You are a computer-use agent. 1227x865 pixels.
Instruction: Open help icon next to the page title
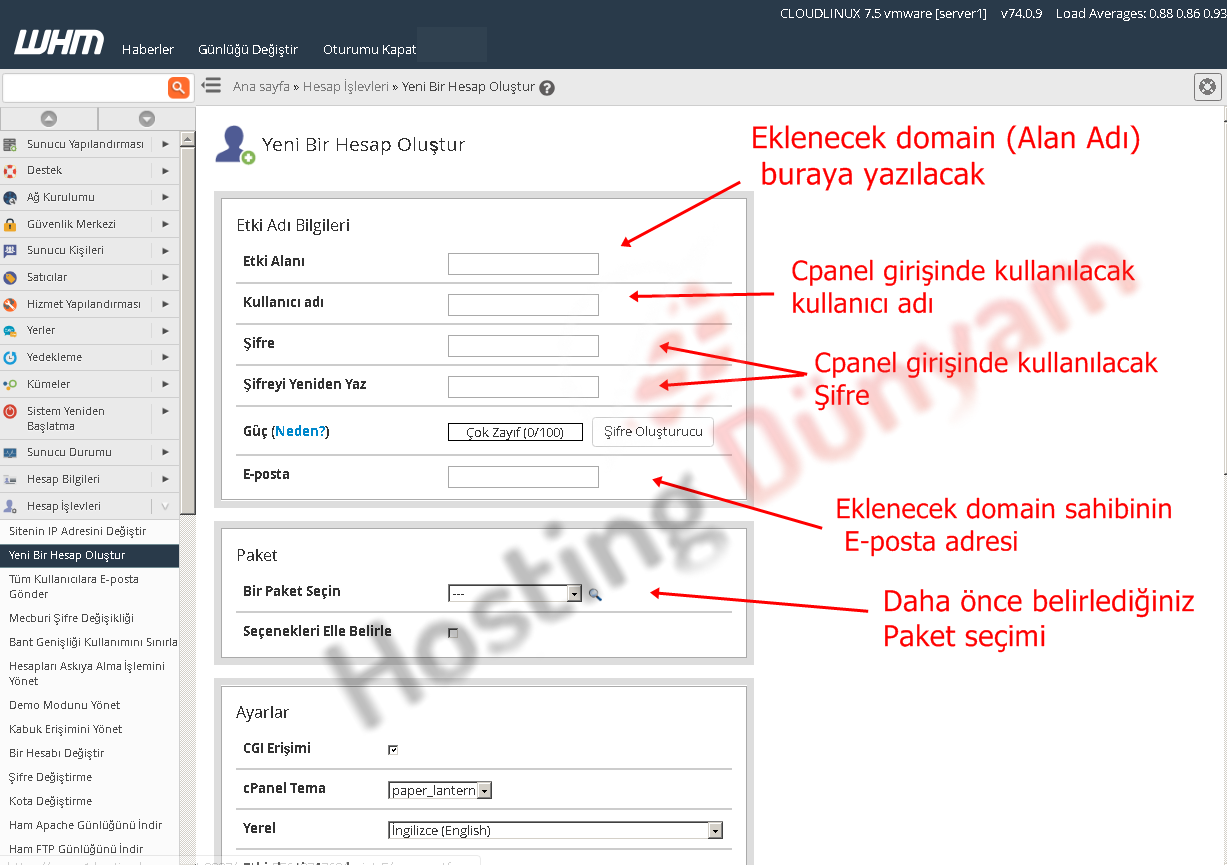click(x=546, y=88)
